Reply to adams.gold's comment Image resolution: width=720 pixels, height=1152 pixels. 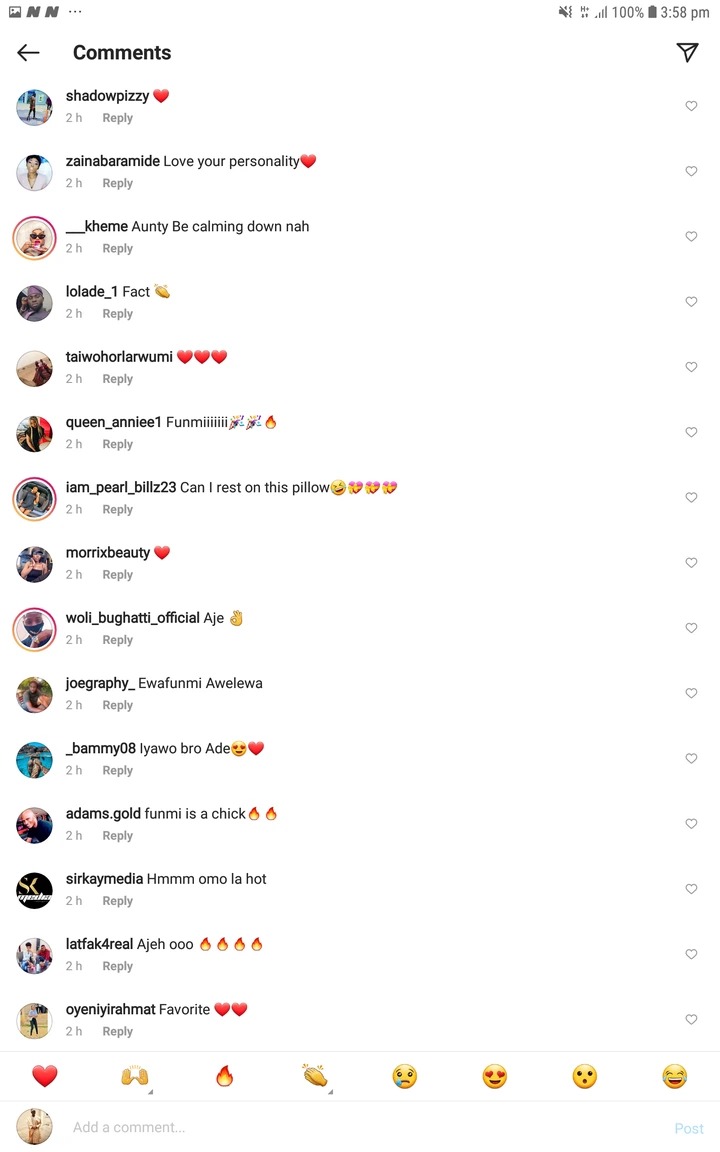coord(118,835)
